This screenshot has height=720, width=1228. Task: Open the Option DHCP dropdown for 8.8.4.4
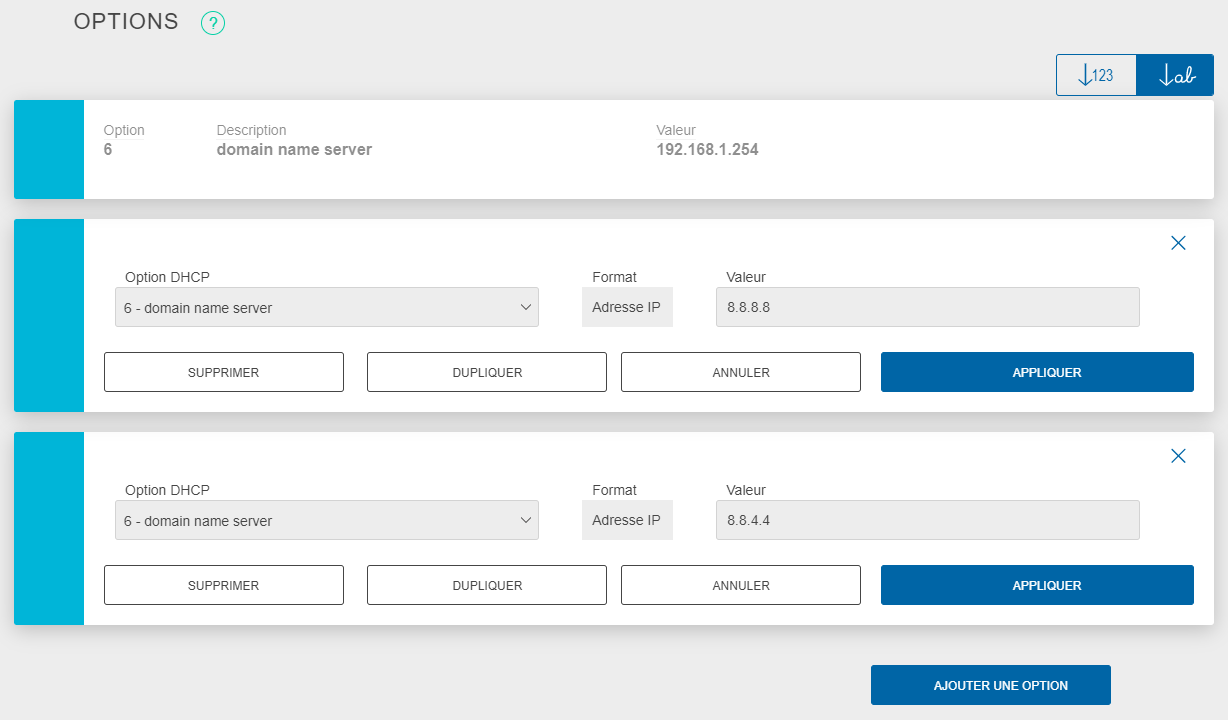(x=327, y=520)
